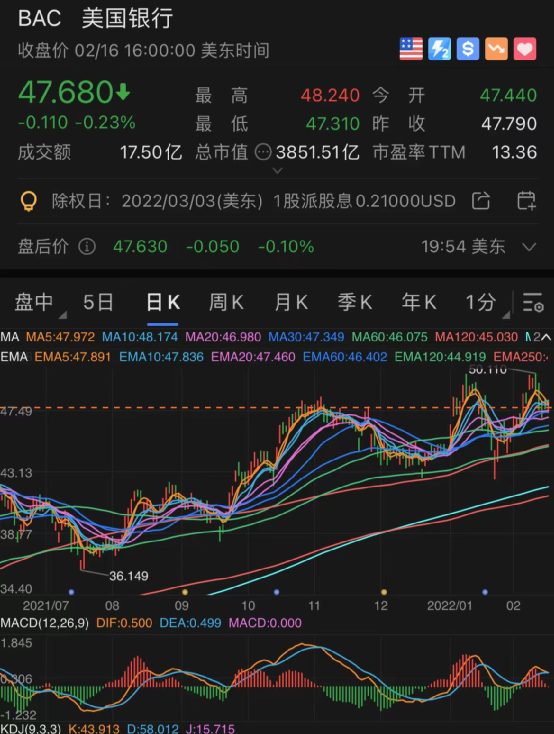The image size is (554, 734).
Task: Tap the pink heart favorite icon
Action: [x=525, y=49]
